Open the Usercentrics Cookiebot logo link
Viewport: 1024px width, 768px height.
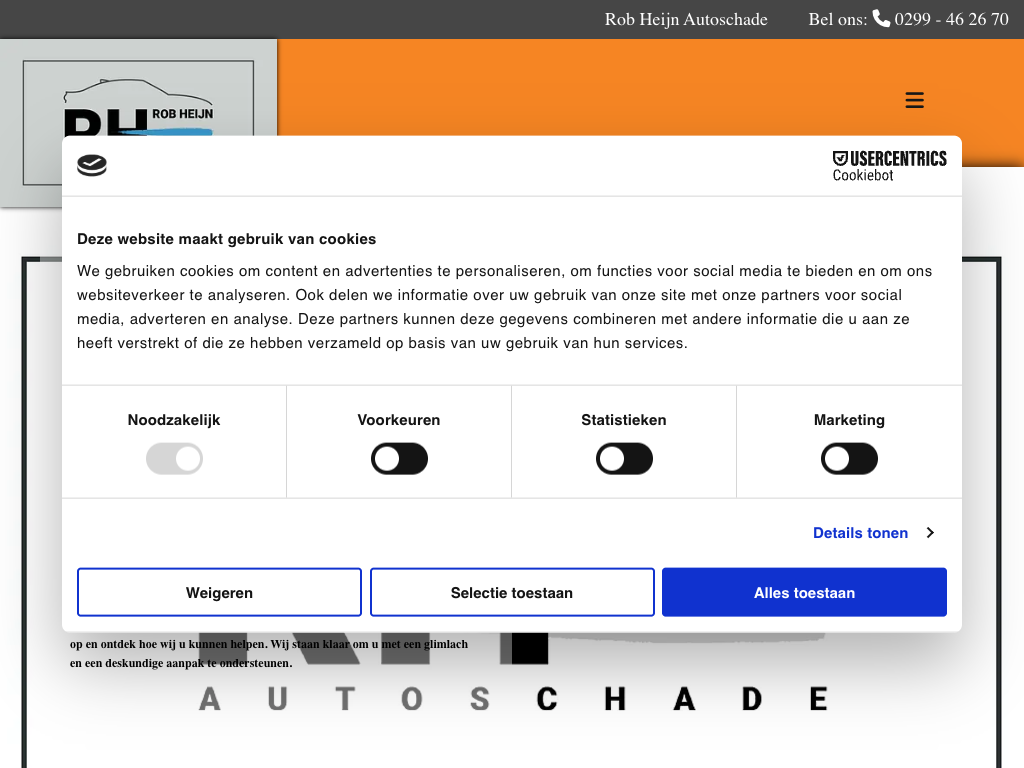pyautogui.click(x=889, y=166)
